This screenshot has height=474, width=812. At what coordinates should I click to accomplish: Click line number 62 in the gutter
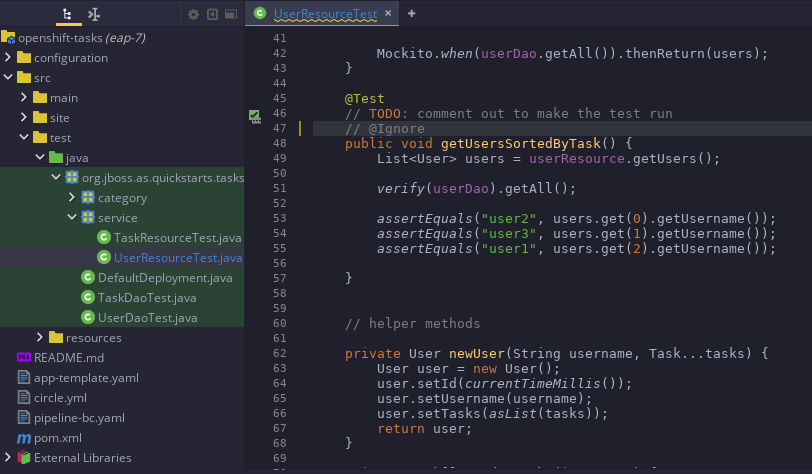pos(280,353)
